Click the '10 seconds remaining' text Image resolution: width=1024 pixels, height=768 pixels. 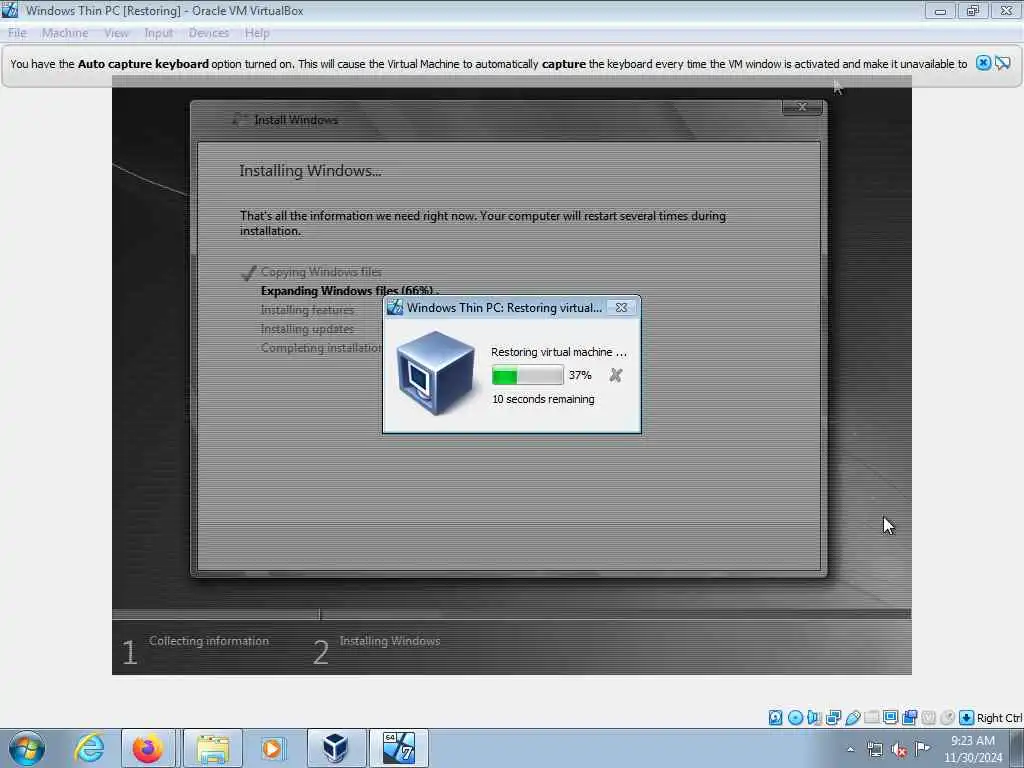point(543,399)
